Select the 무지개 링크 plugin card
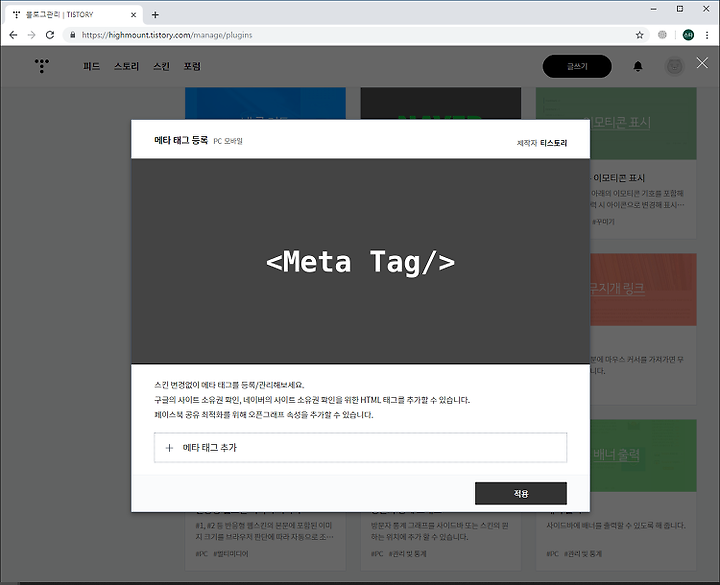The image size is (720, 585). (643, 329)
